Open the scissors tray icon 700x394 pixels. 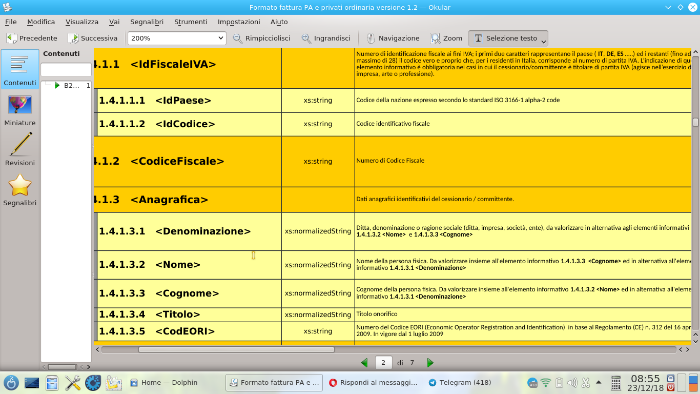586,383
